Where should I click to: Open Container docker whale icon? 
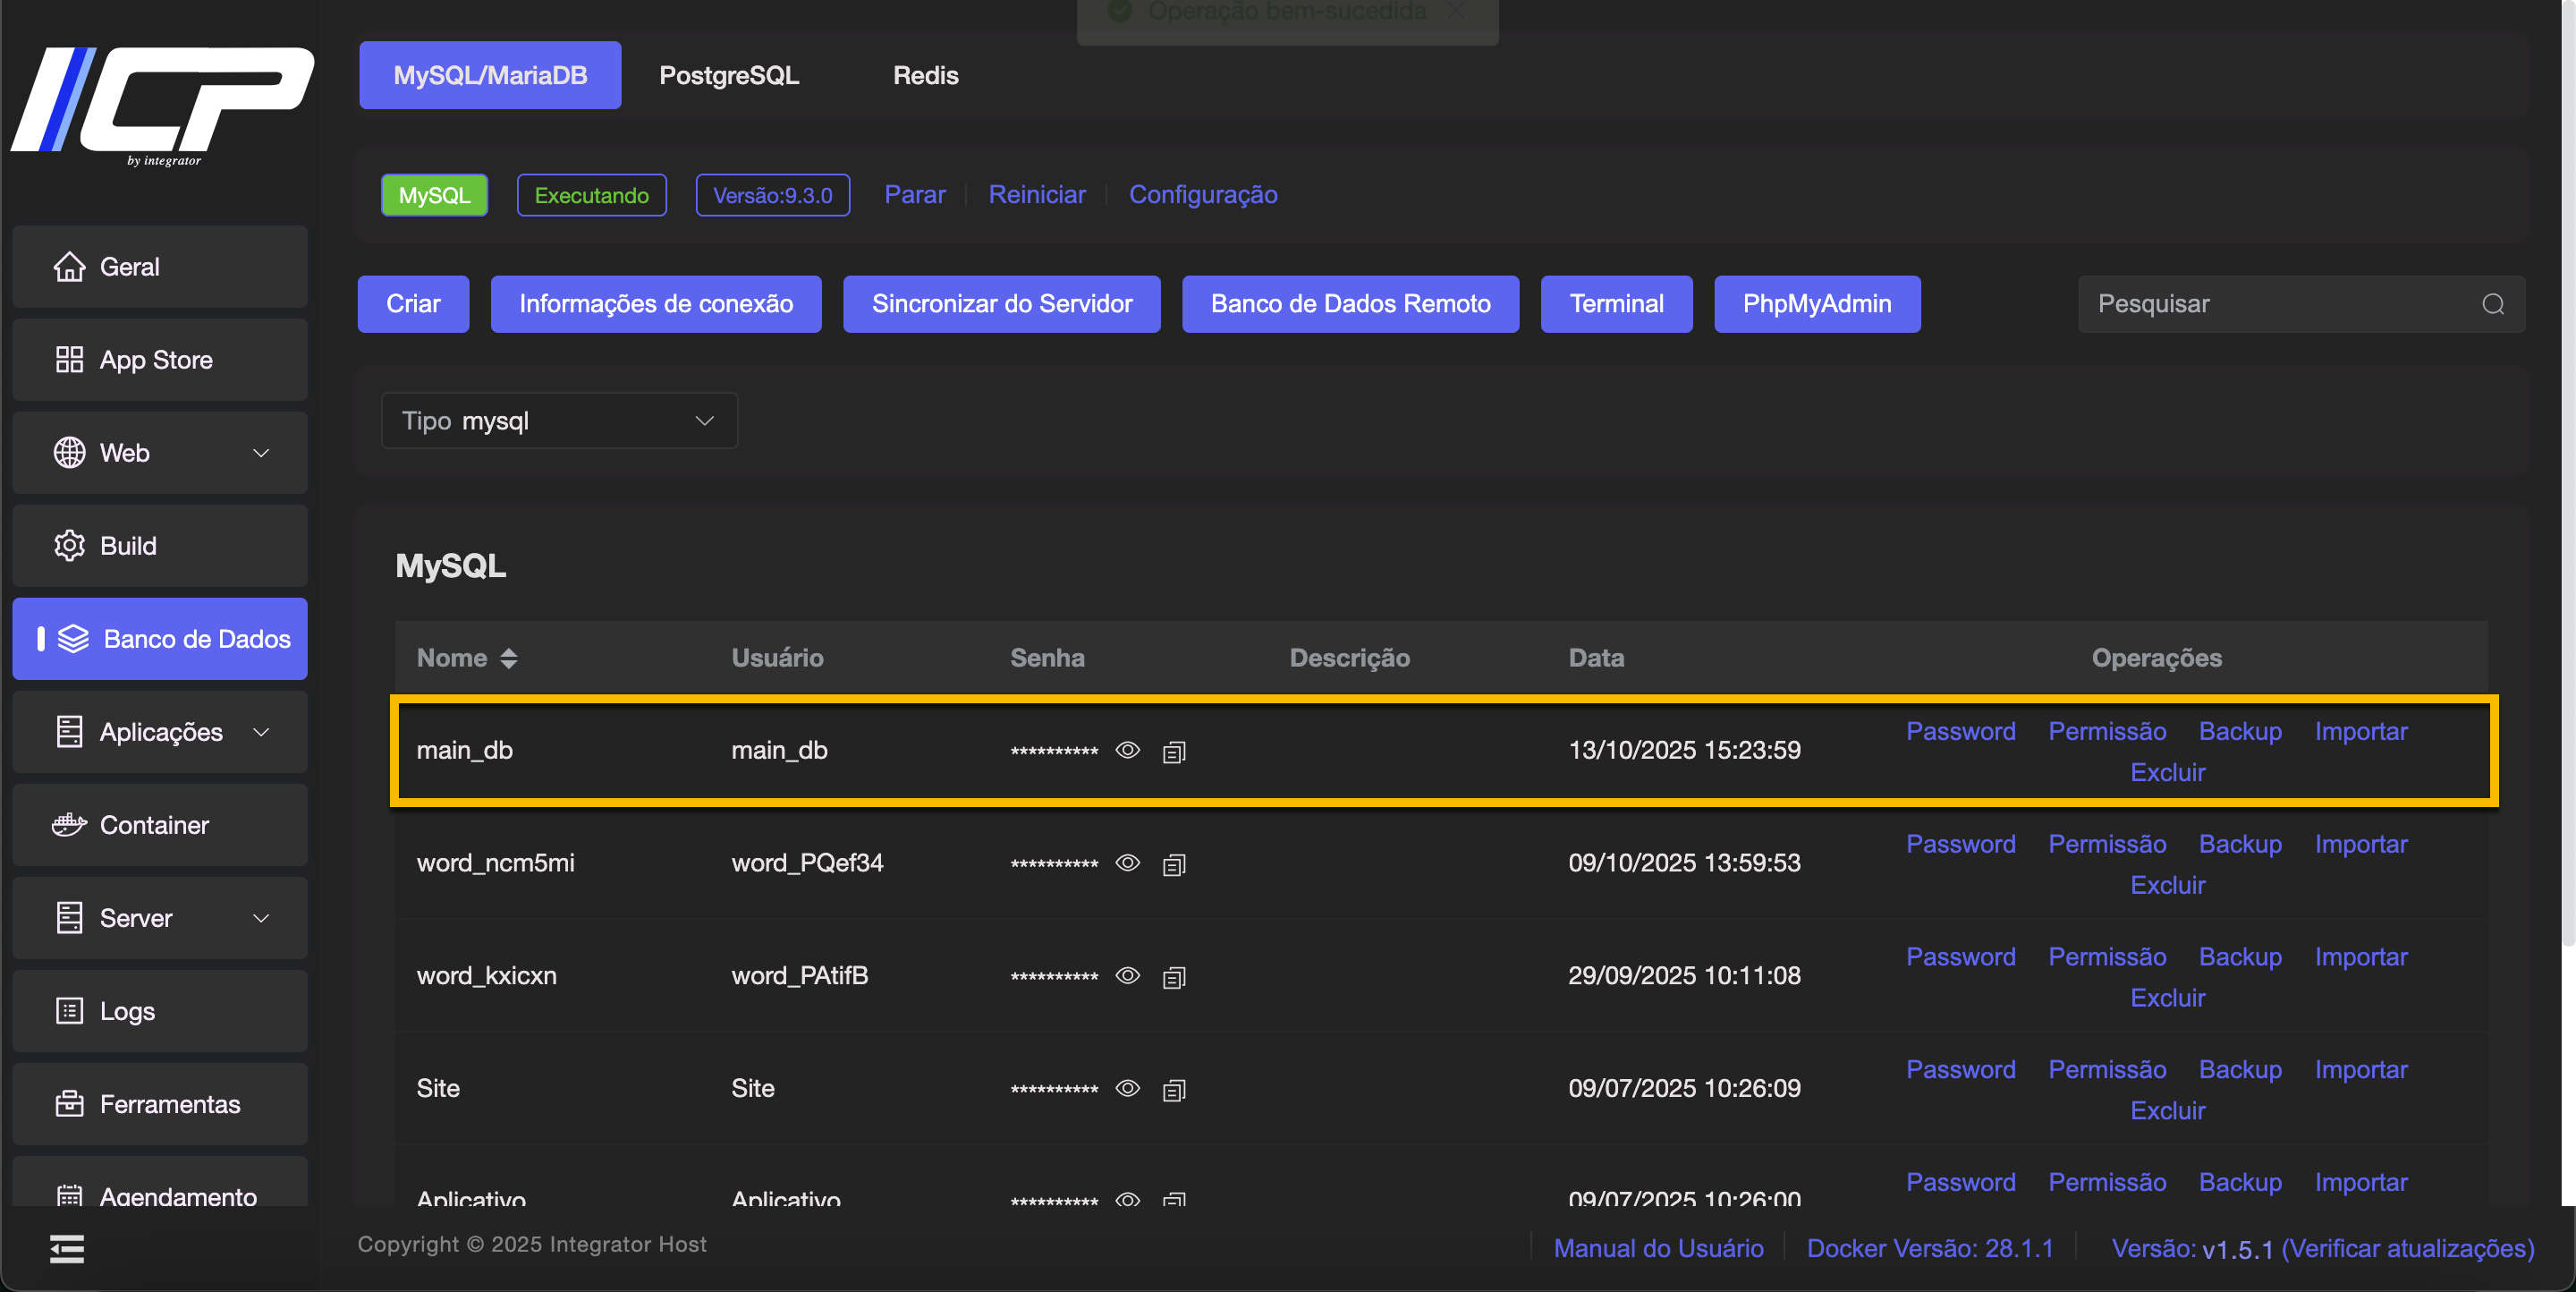pyautogui.click(x=69, y=825)
